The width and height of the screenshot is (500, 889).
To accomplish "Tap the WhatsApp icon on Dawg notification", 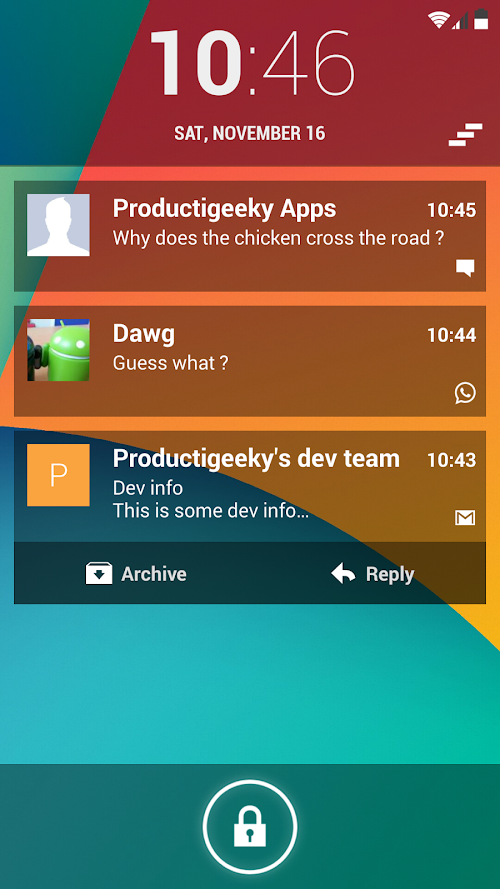I will pos(465,393).
